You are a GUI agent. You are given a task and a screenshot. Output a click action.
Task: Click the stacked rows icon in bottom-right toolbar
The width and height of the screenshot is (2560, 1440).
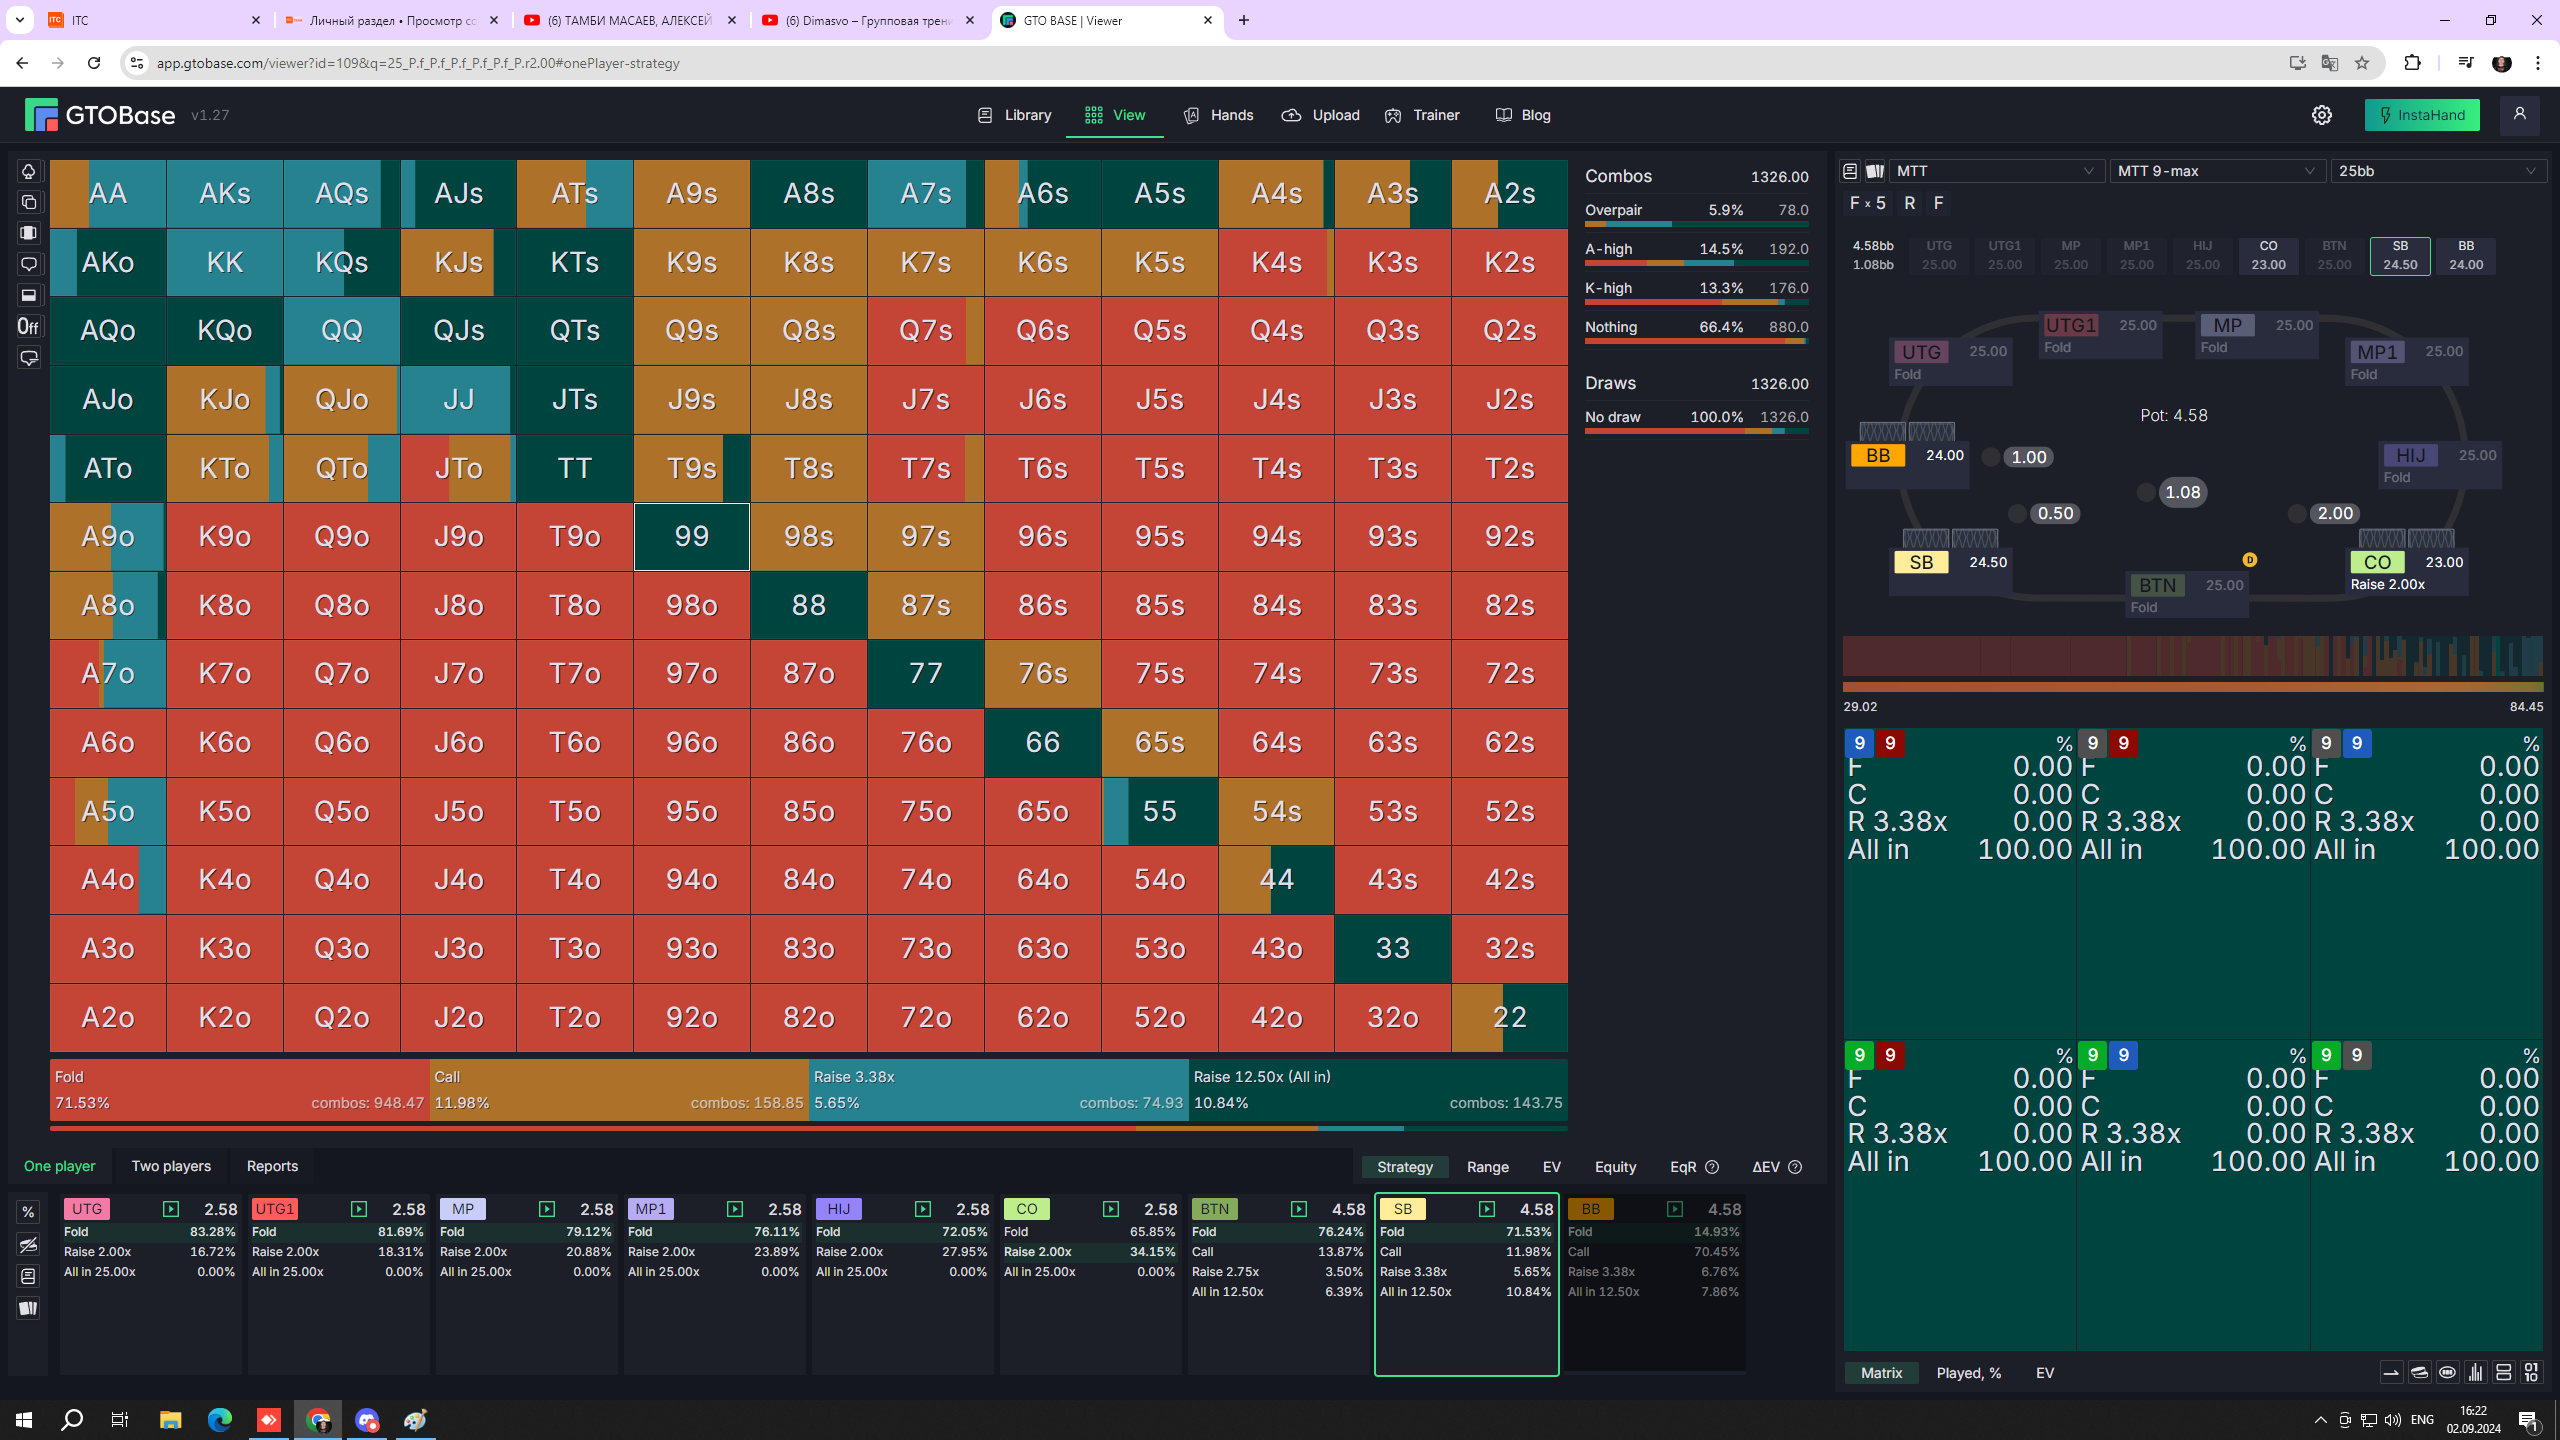2503,1373
